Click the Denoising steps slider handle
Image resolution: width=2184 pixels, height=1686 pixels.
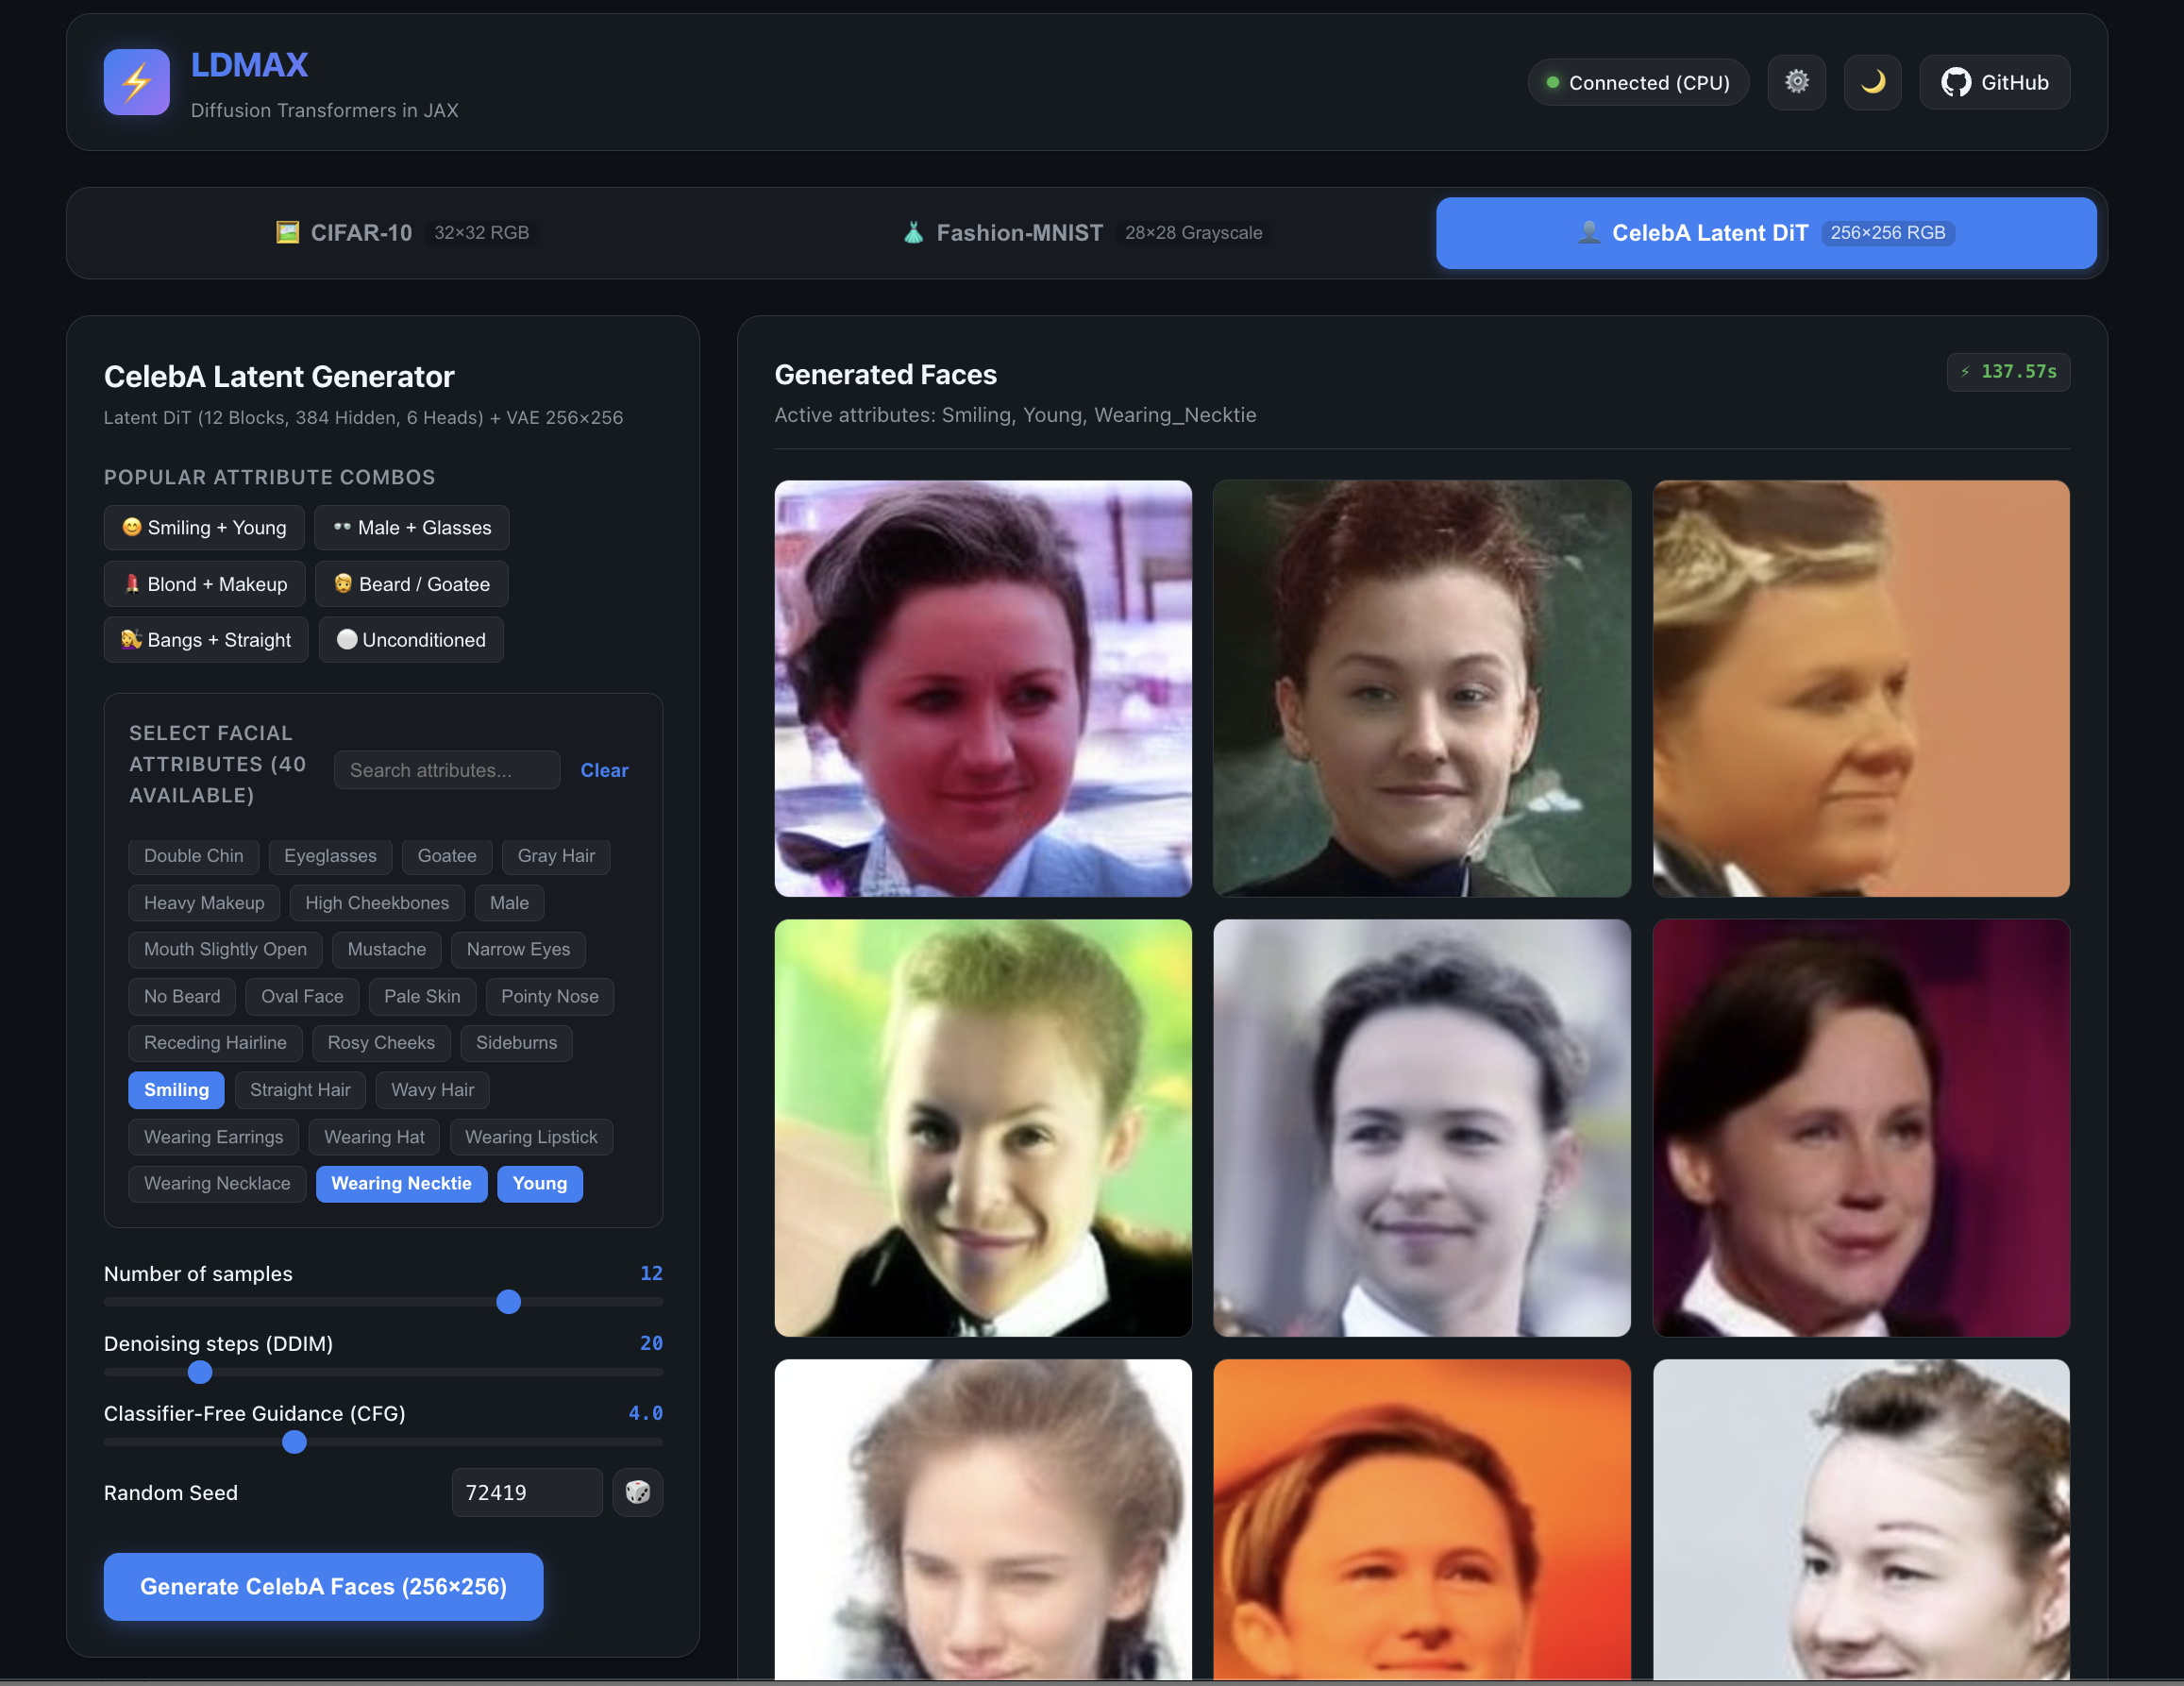[x=200, y=1372]
